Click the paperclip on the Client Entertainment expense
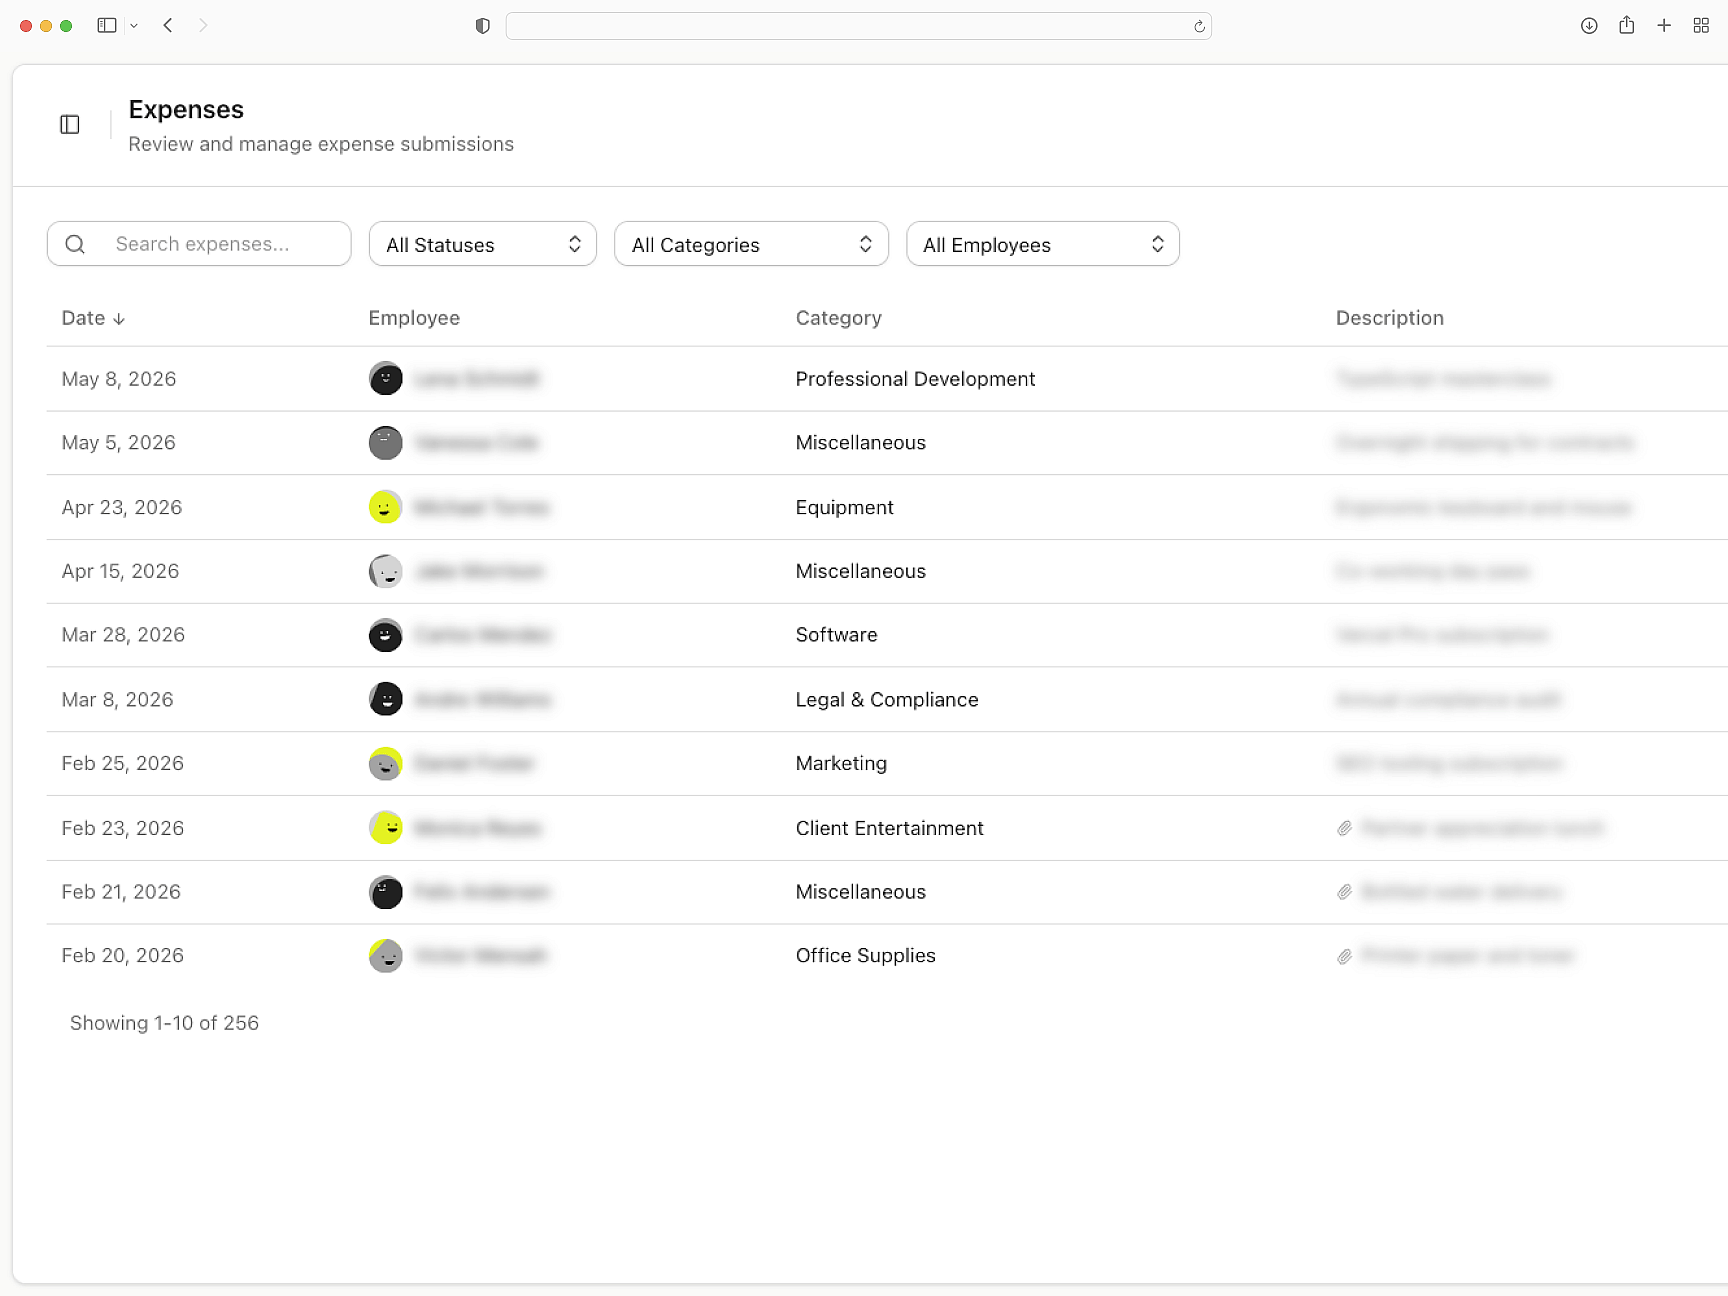The width and height of the screenshot is (1728, 1296). pos(1344,828)
